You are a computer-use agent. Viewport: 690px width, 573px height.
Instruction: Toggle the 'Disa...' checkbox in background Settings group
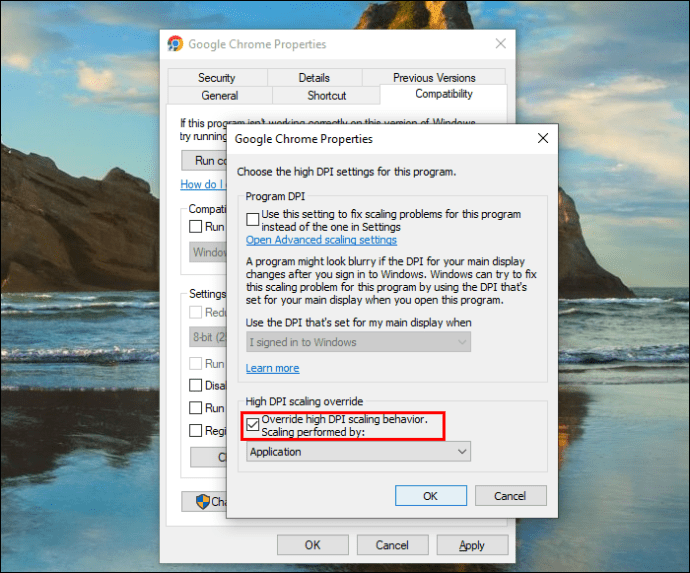click(195, 385)
